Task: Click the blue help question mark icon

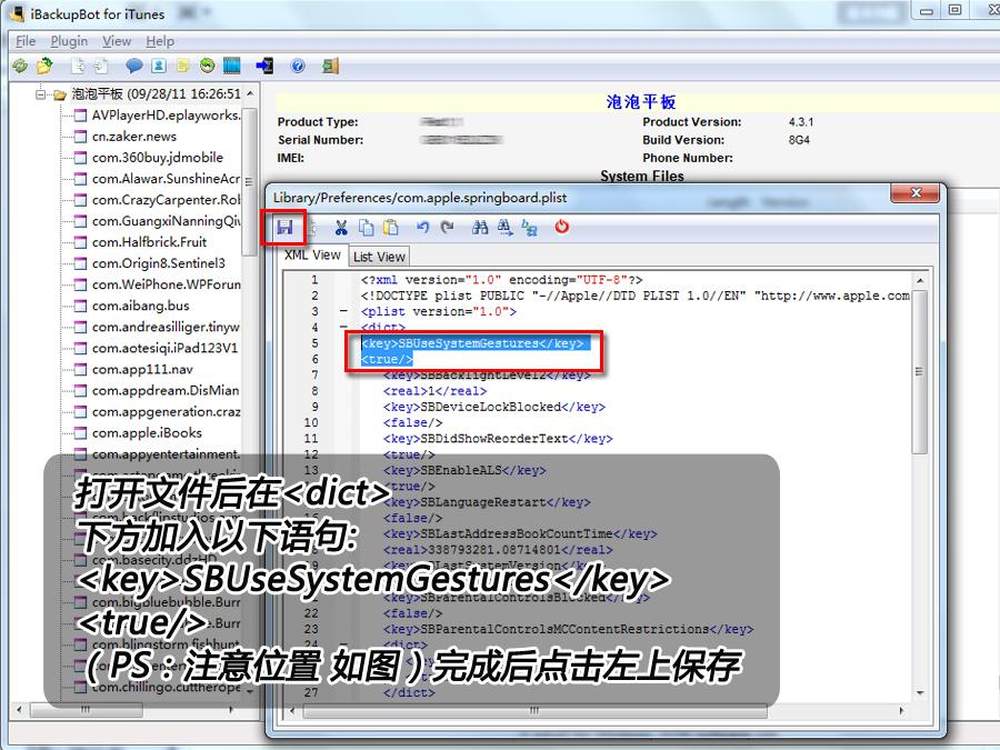Action: [297, 66]
